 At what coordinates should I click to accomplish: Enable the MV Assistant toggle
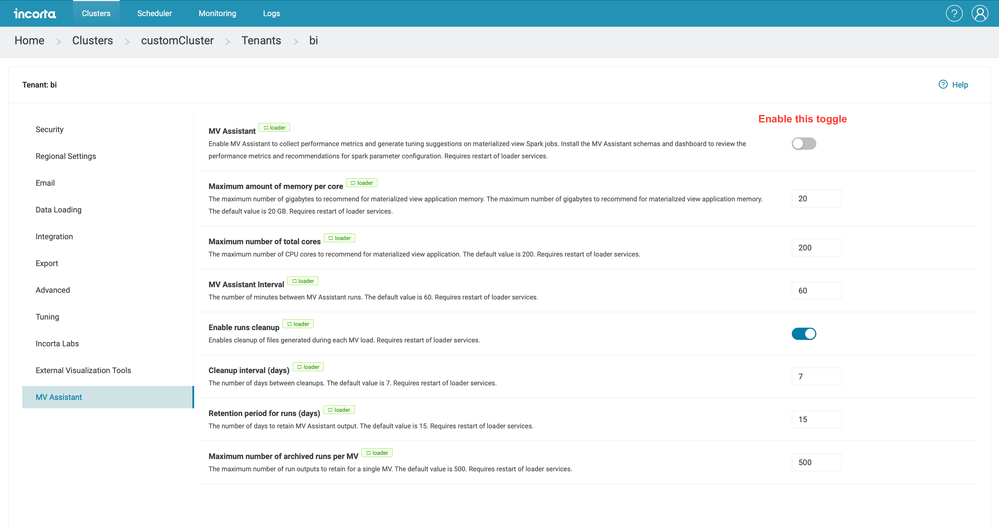click(803, 144)
